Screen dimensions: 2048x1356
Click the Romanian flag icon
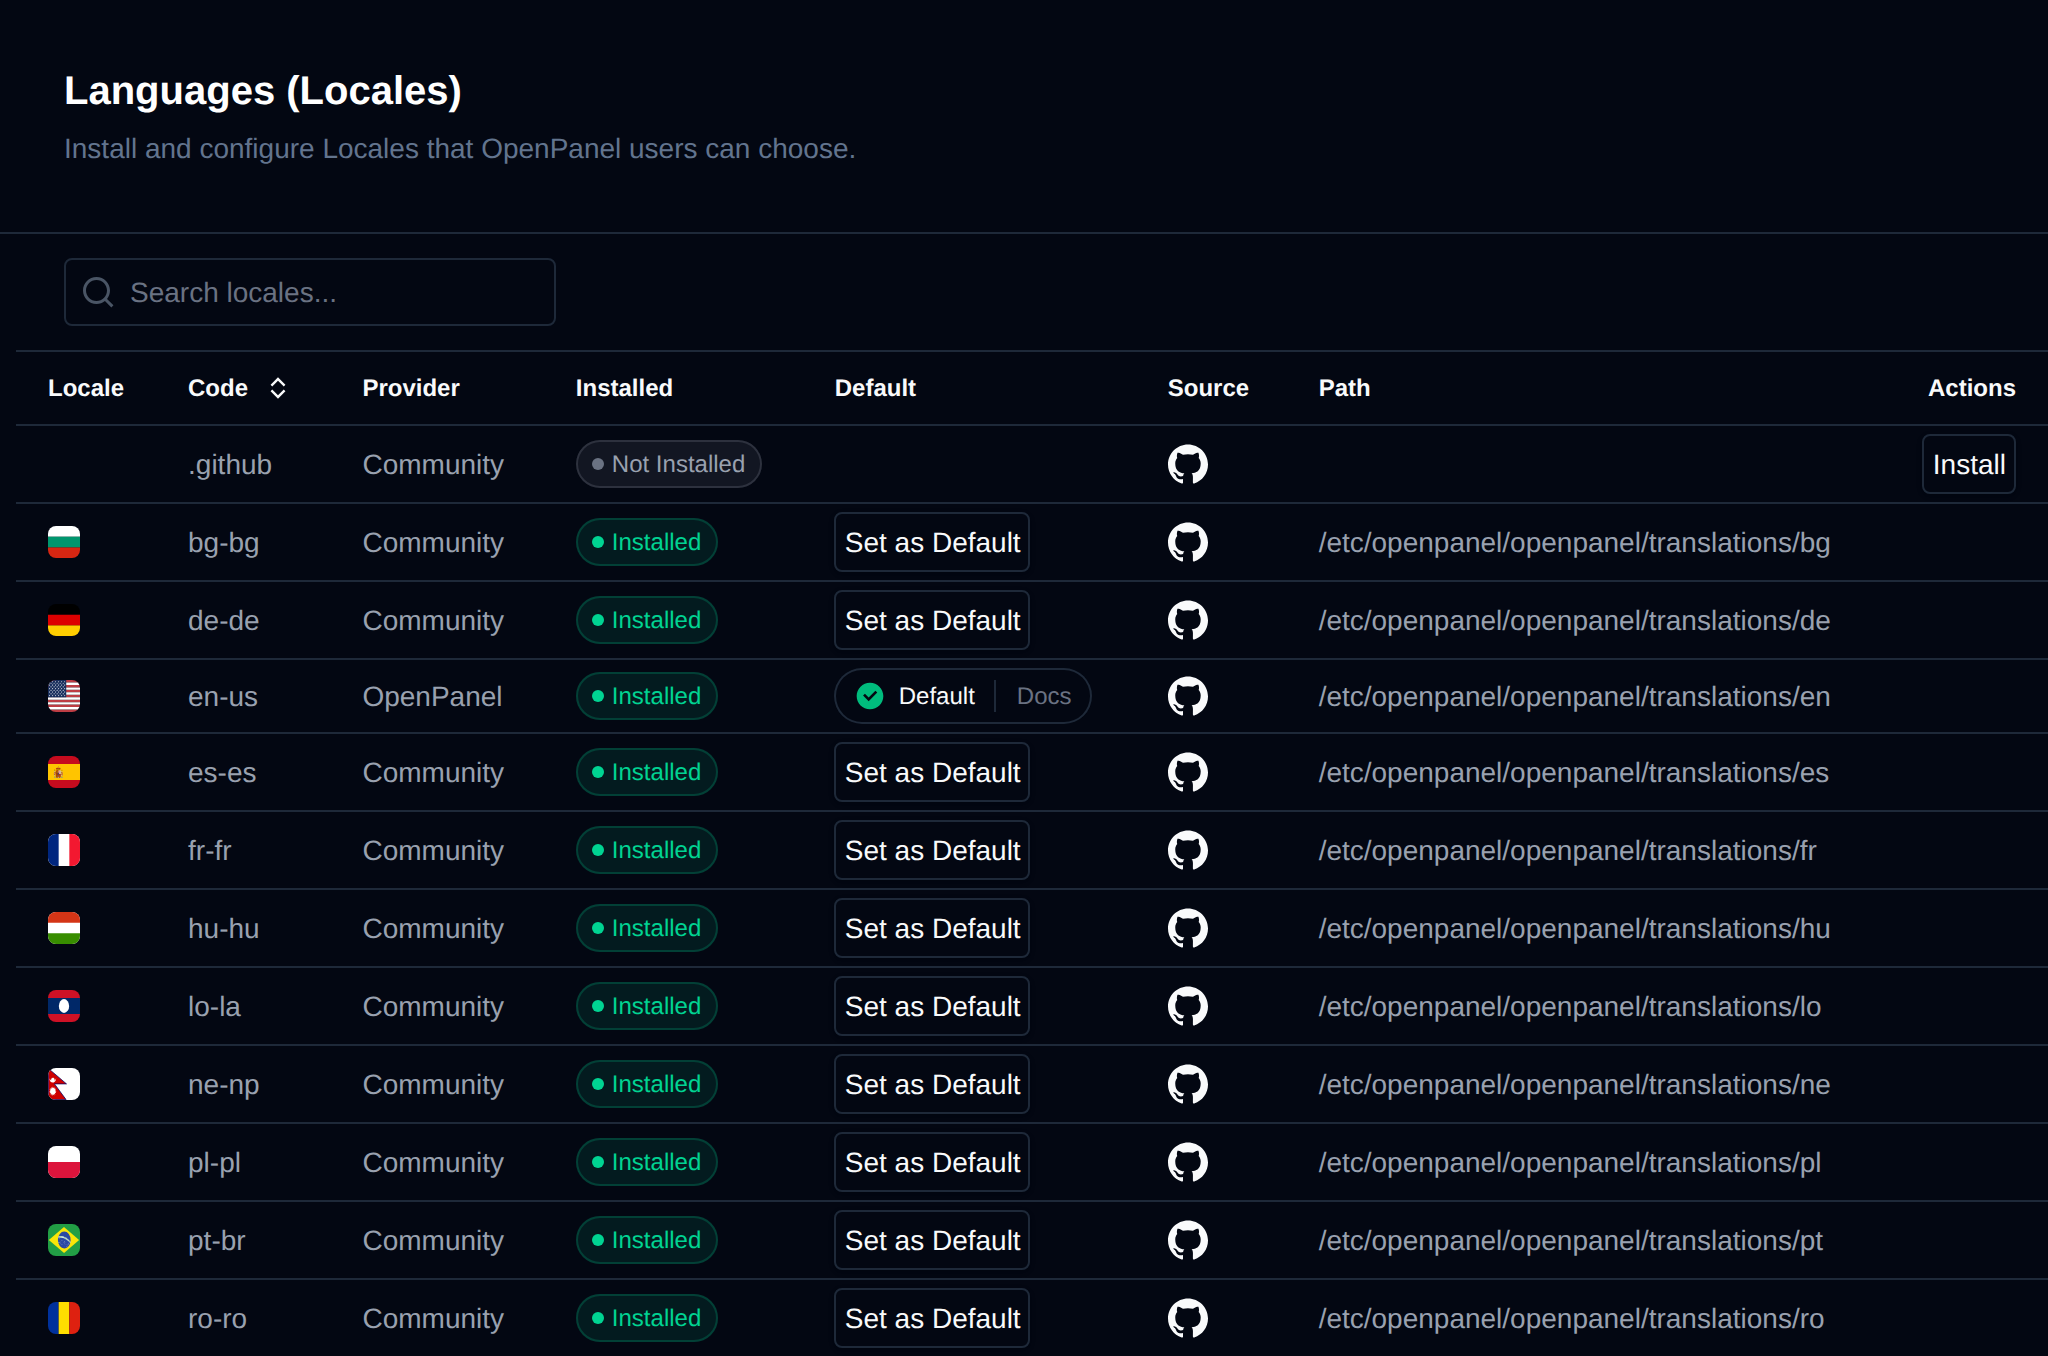click(x=64, y=1318)
